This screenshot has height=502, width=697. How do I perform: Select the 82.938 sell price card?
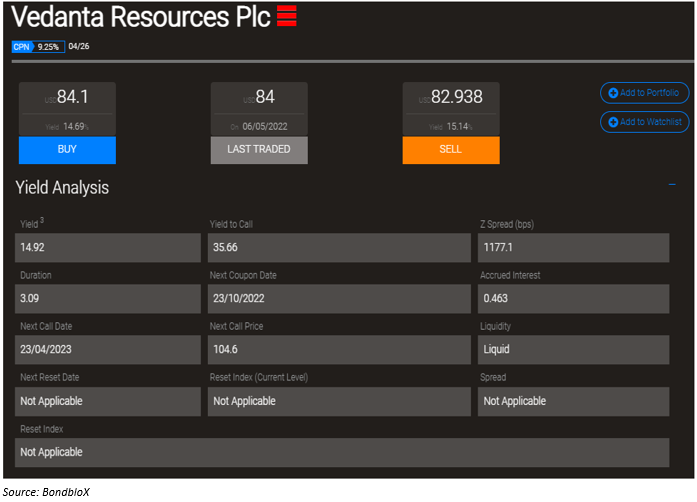click(x=451, y=109)
